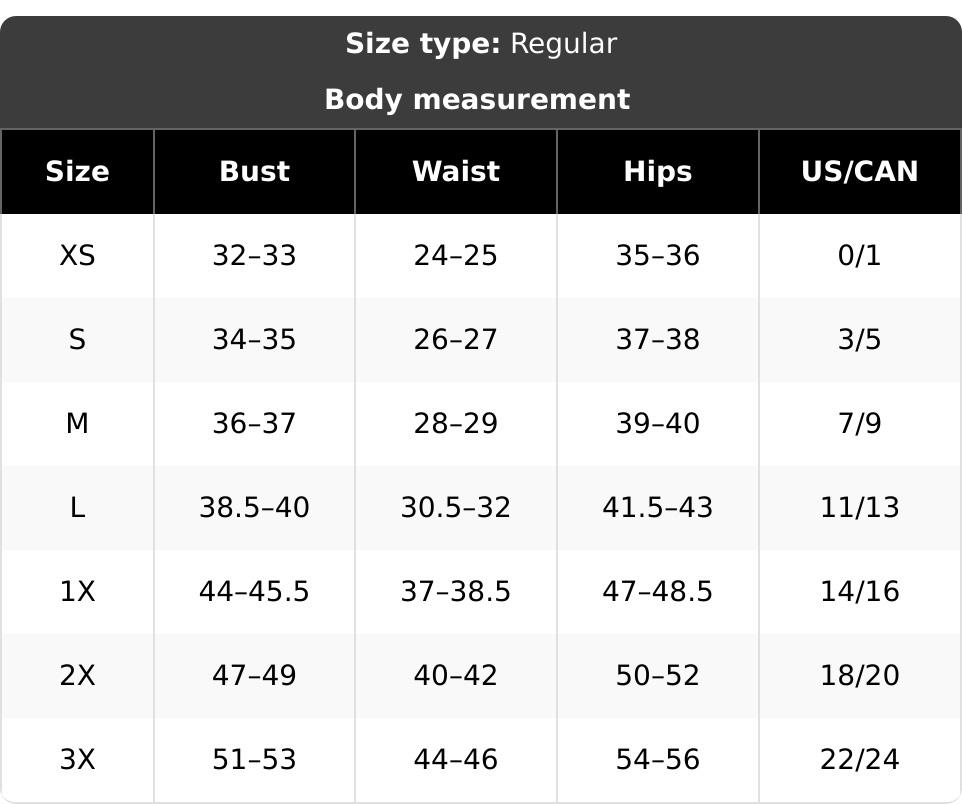The height and width of the screenshot is (804, 962).
Task: Click the Body measurement heading
Action: click(x=477, y=99)
